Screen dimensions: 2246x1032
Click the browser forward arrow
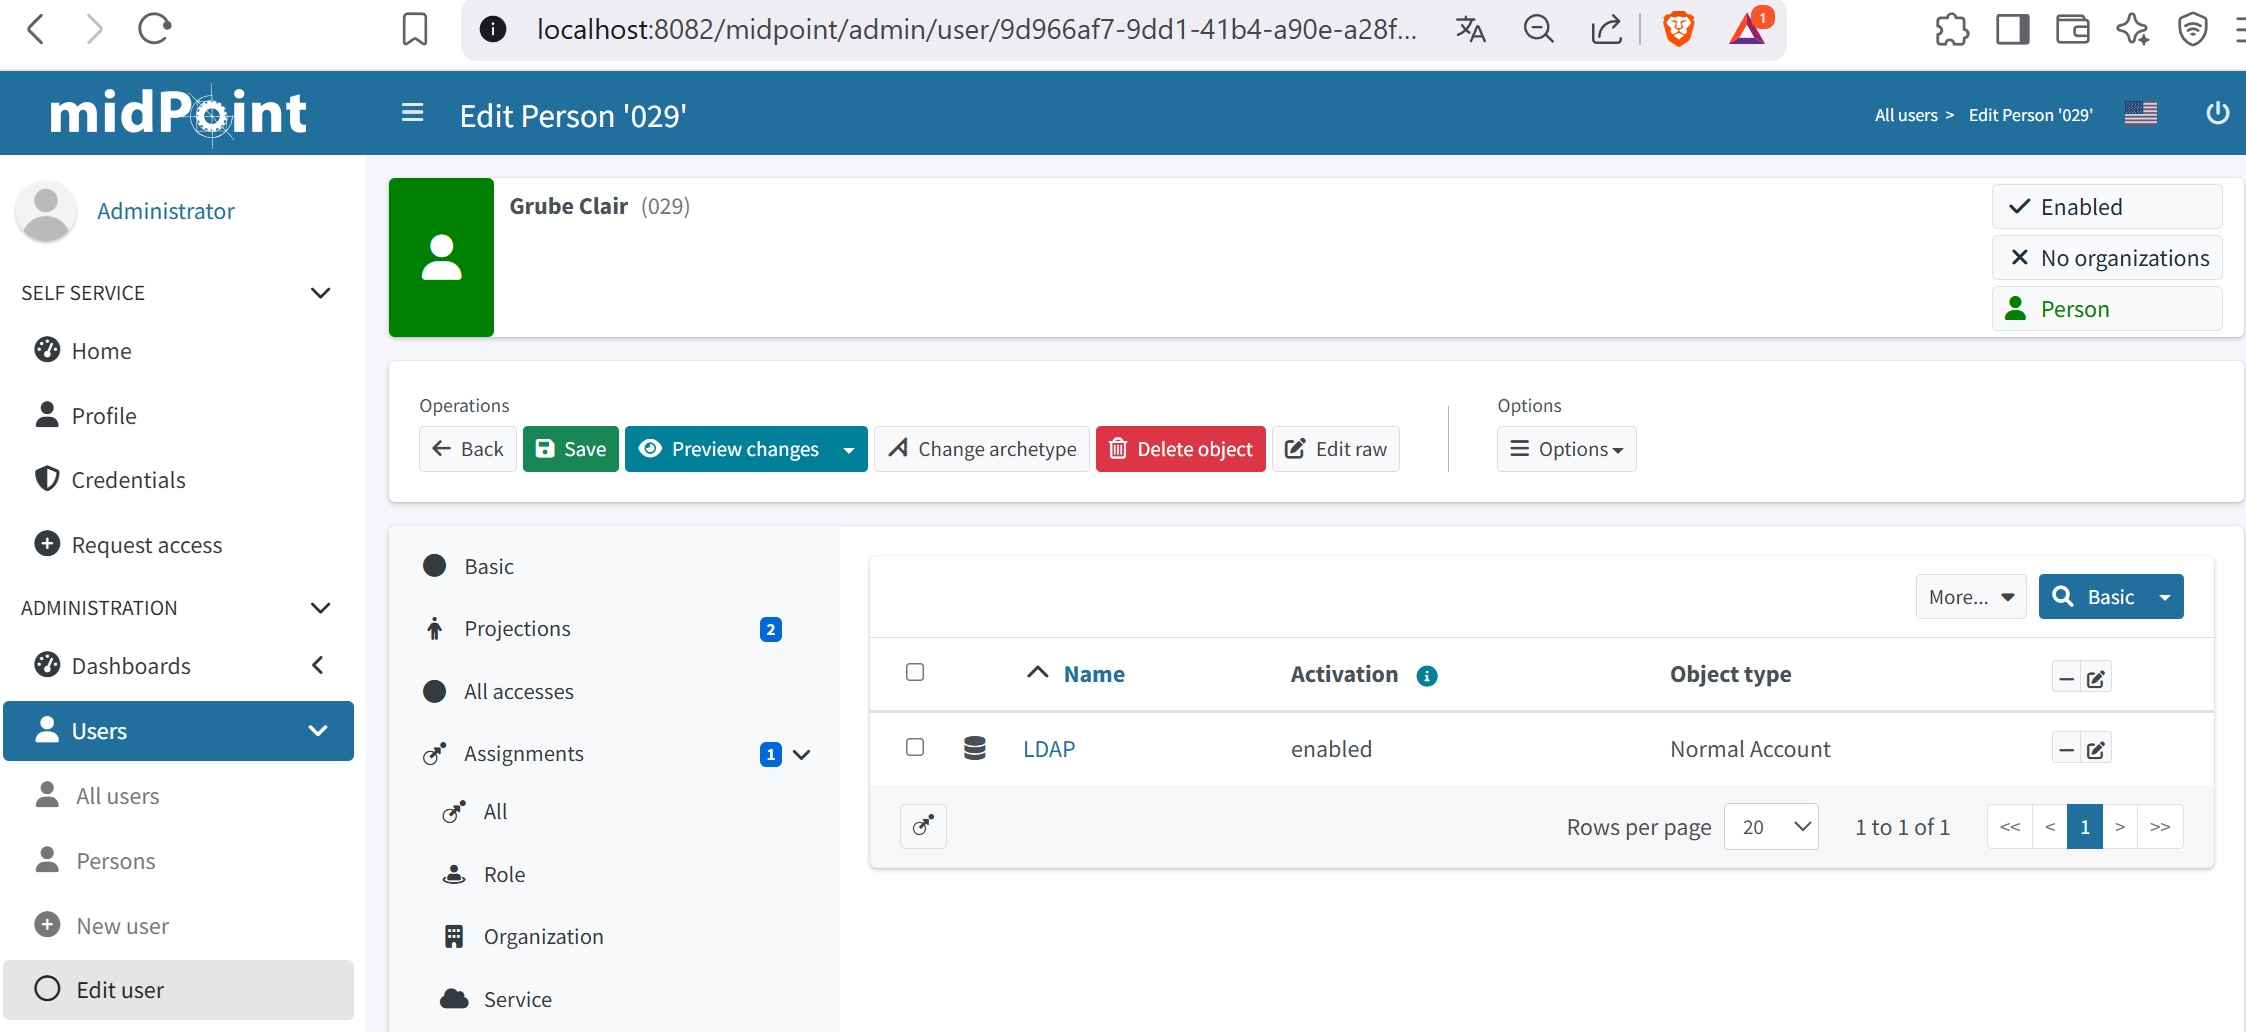pyautogui.click(x=94, y=29)
